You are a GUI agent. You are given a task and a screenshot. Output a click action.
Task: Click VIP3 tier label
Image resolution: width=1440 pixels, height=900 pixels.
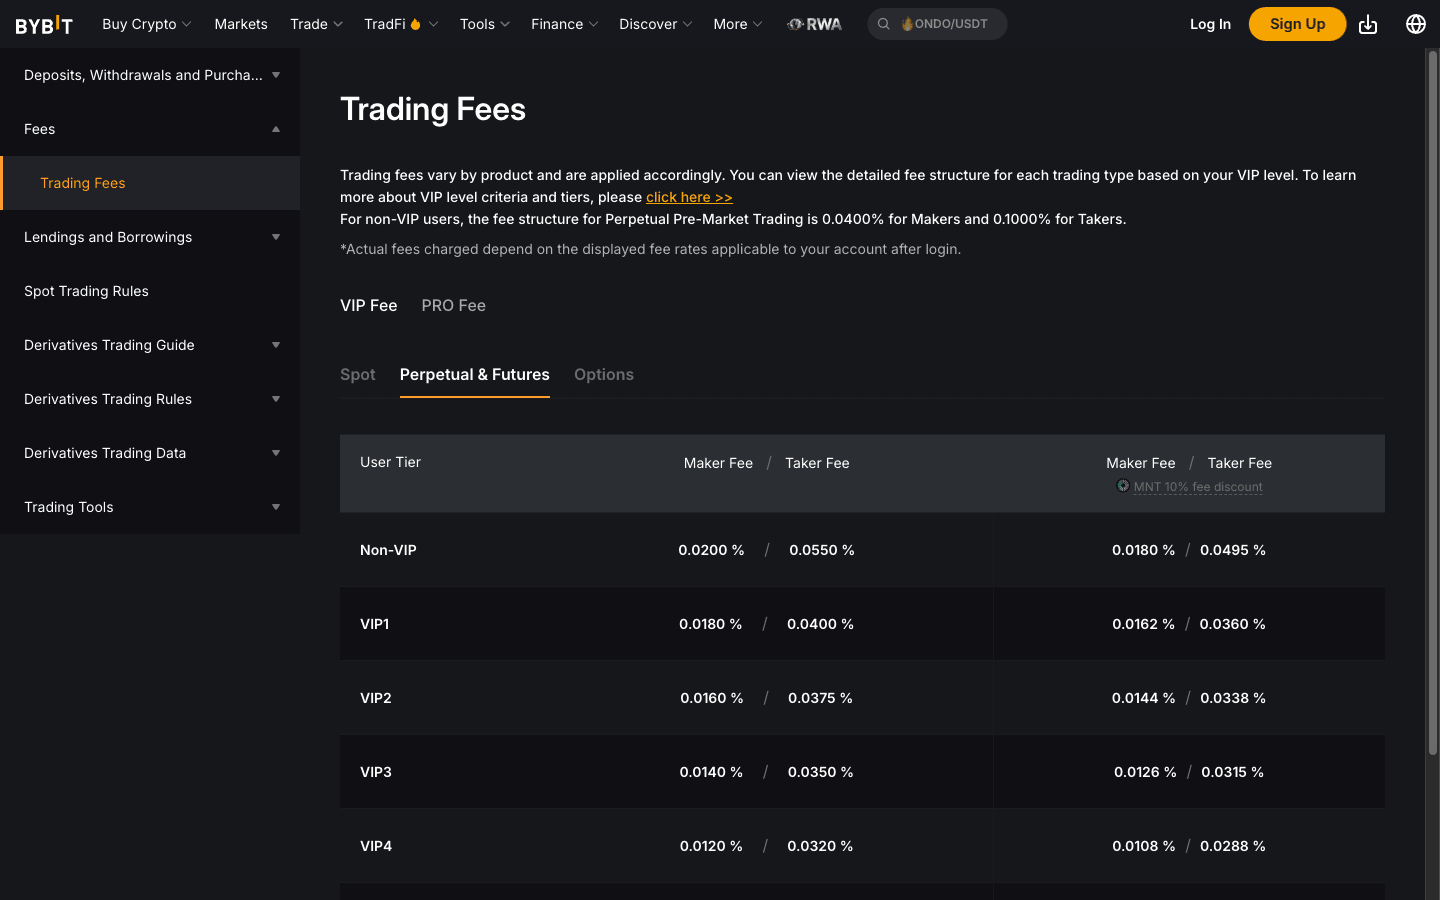click(376, 772)
